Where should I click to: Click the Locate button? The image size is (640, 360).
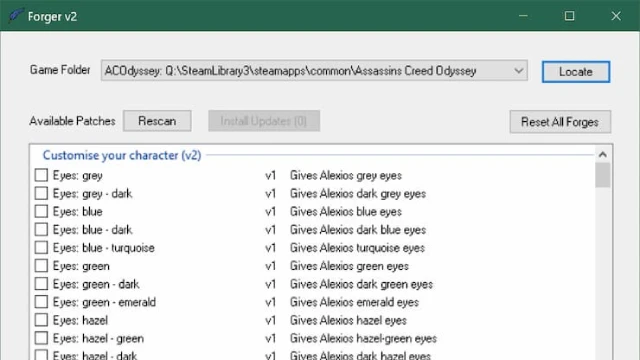pos(576,72)
